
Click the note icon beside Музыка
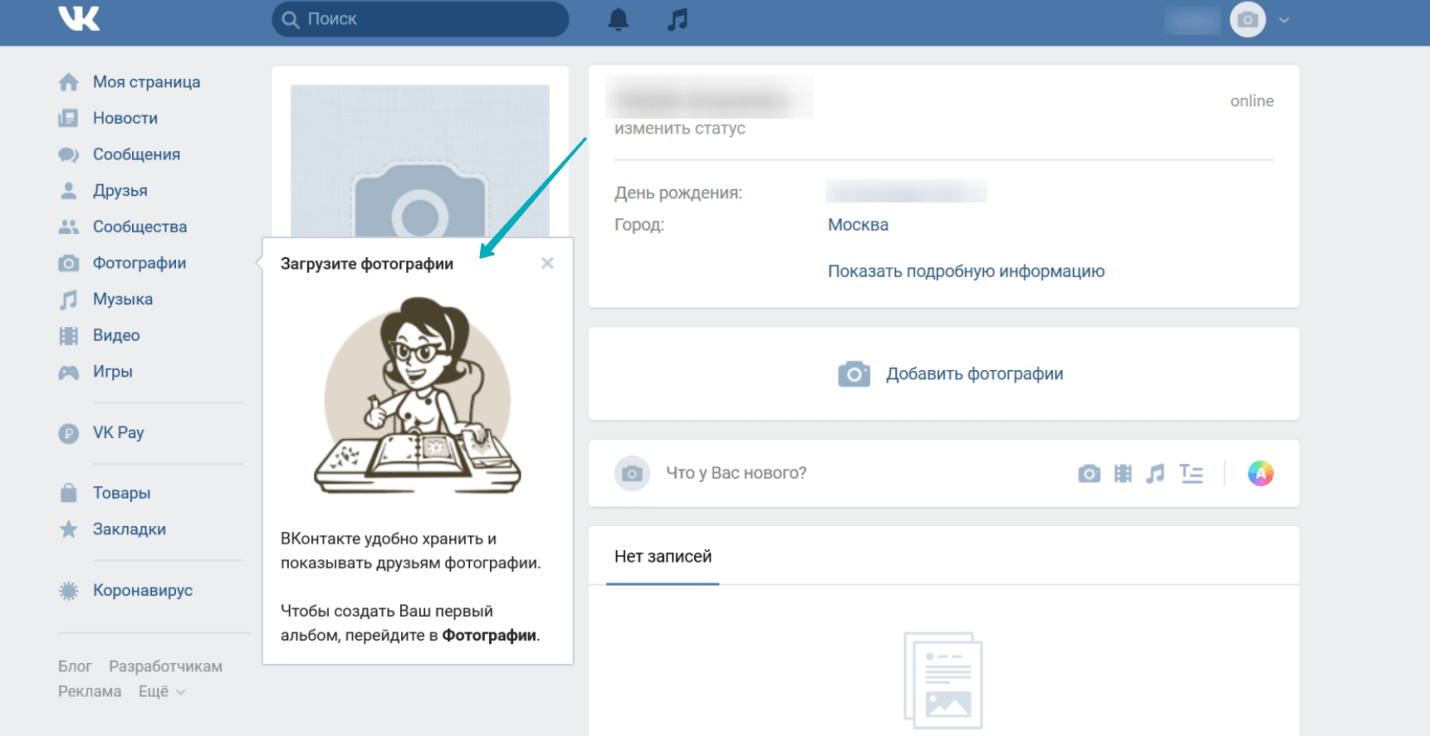point(68,299)
